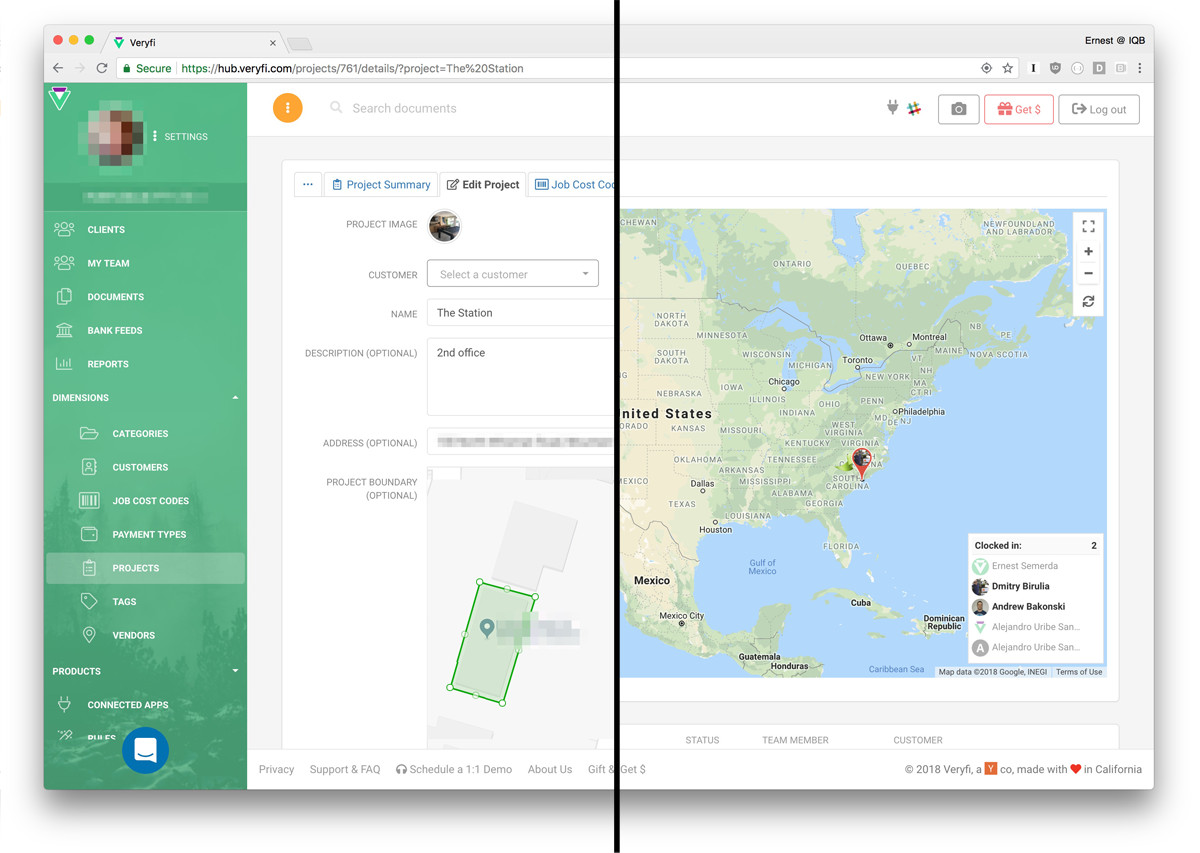
Task: Switch to Project Summary tab
Action: click(x=381, y=184)
